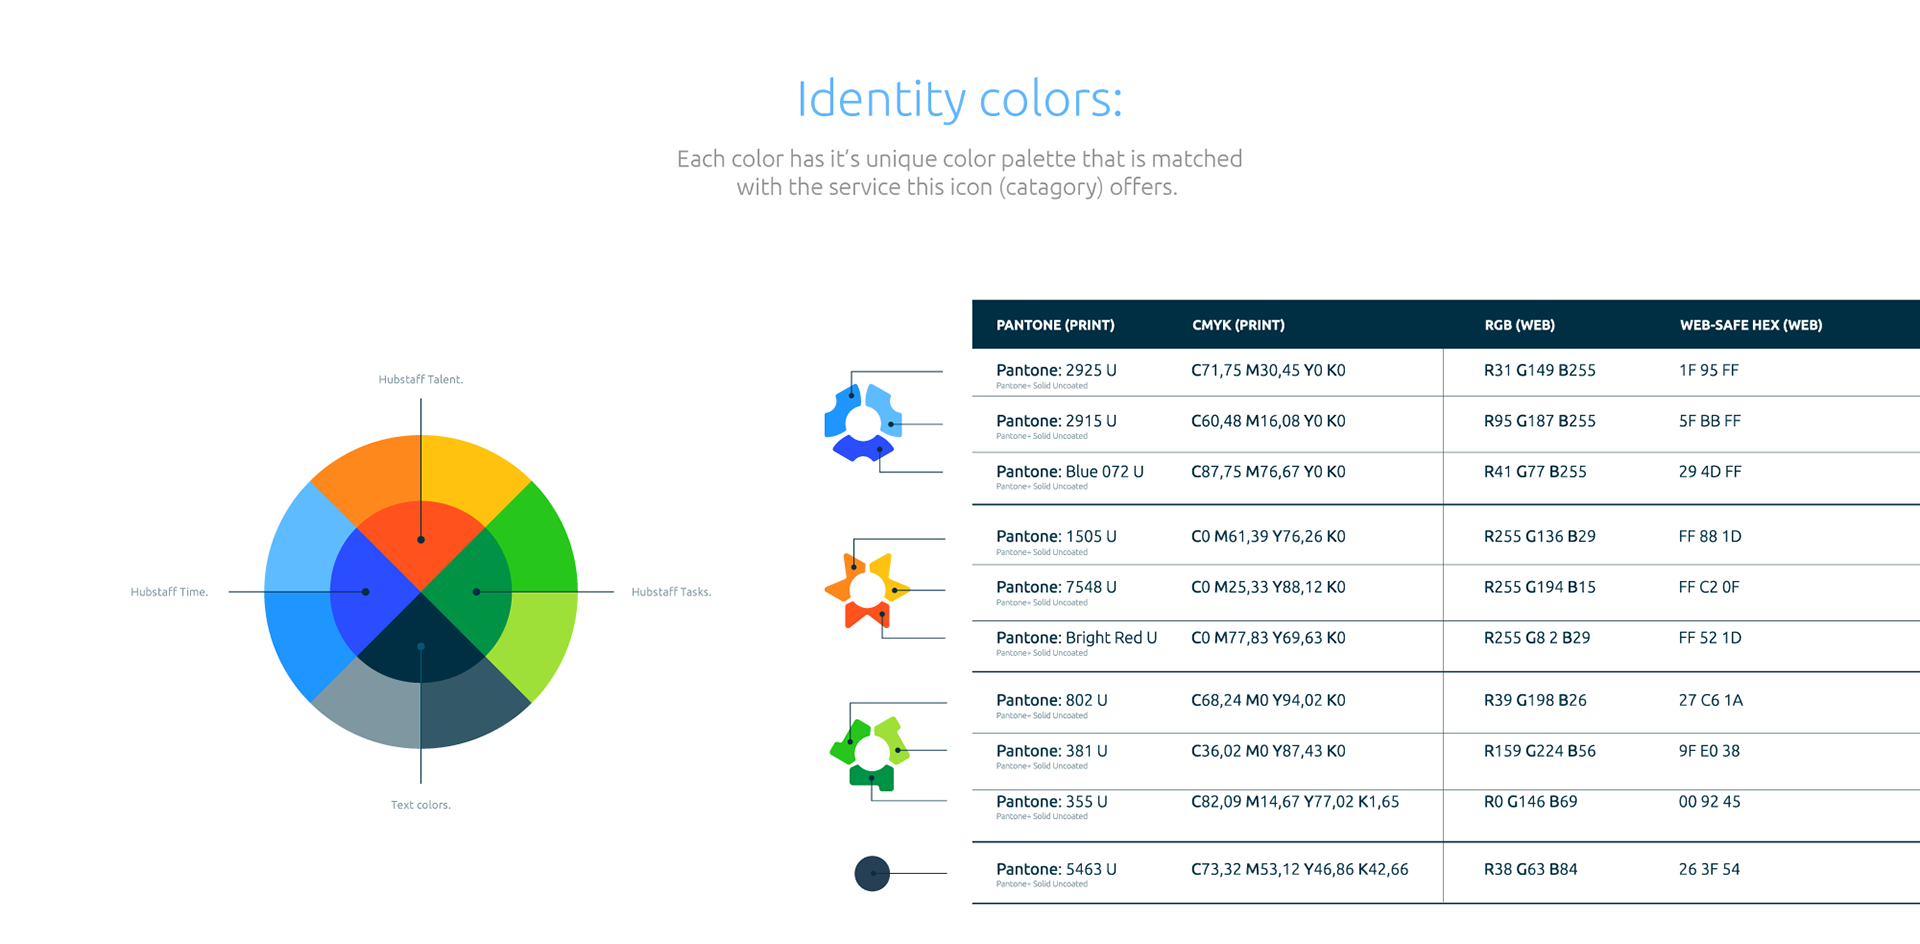Click RGB value R41 G77 B255
The image size is (1920, 944).
coord(1535,471)
